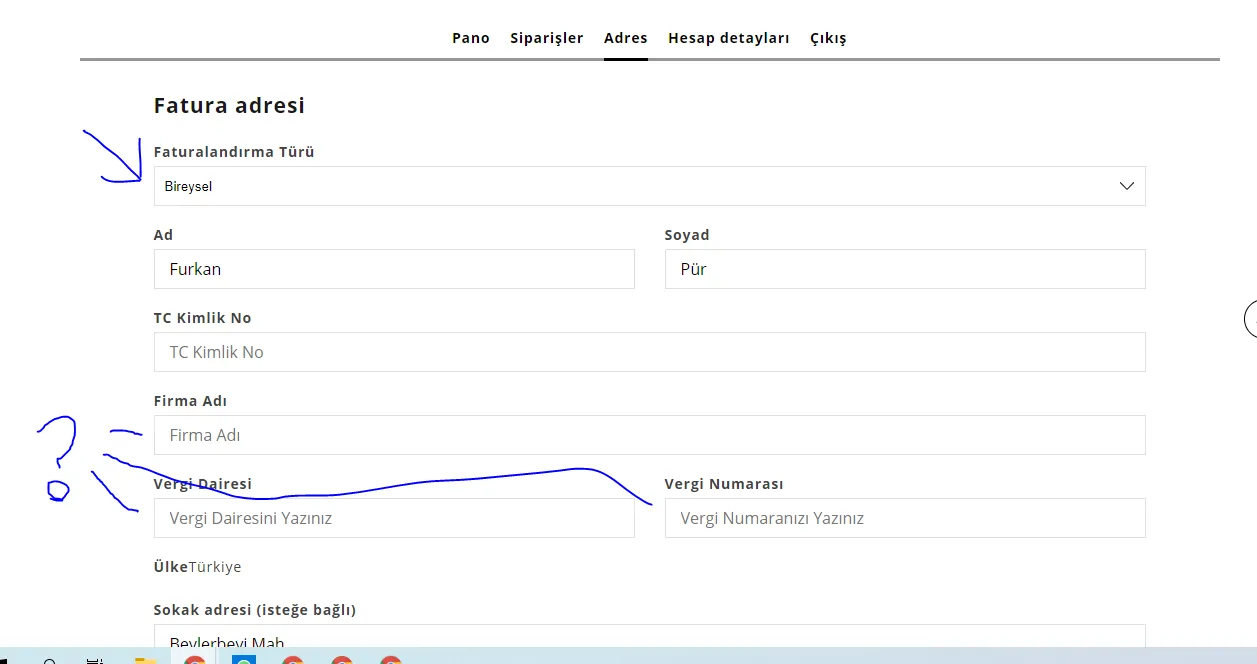Click the Sokak adresi (isteğe bağlı) label

click(255, 610)
